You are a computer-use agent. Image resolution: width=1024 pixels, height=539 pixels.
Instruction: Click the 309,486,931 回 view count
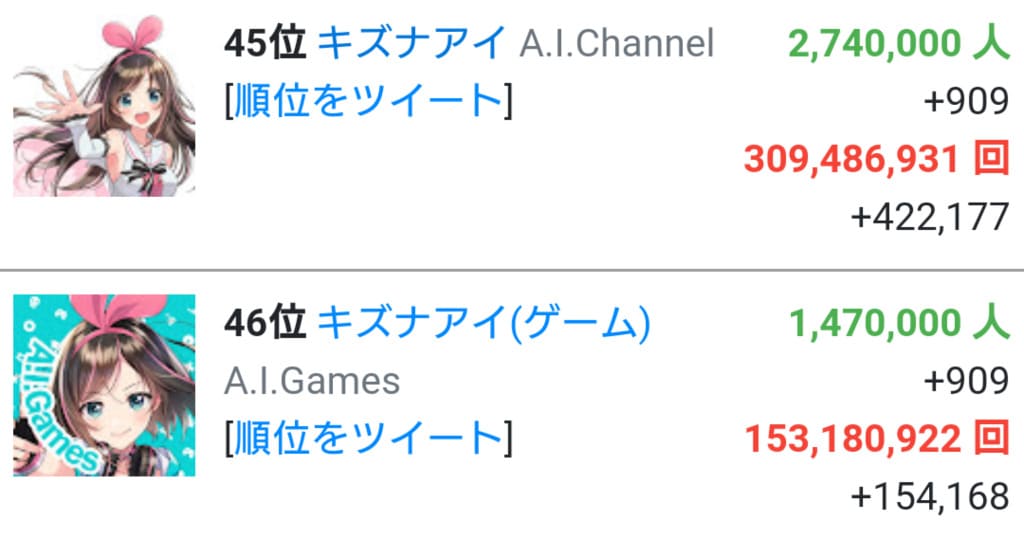point(876,159)
